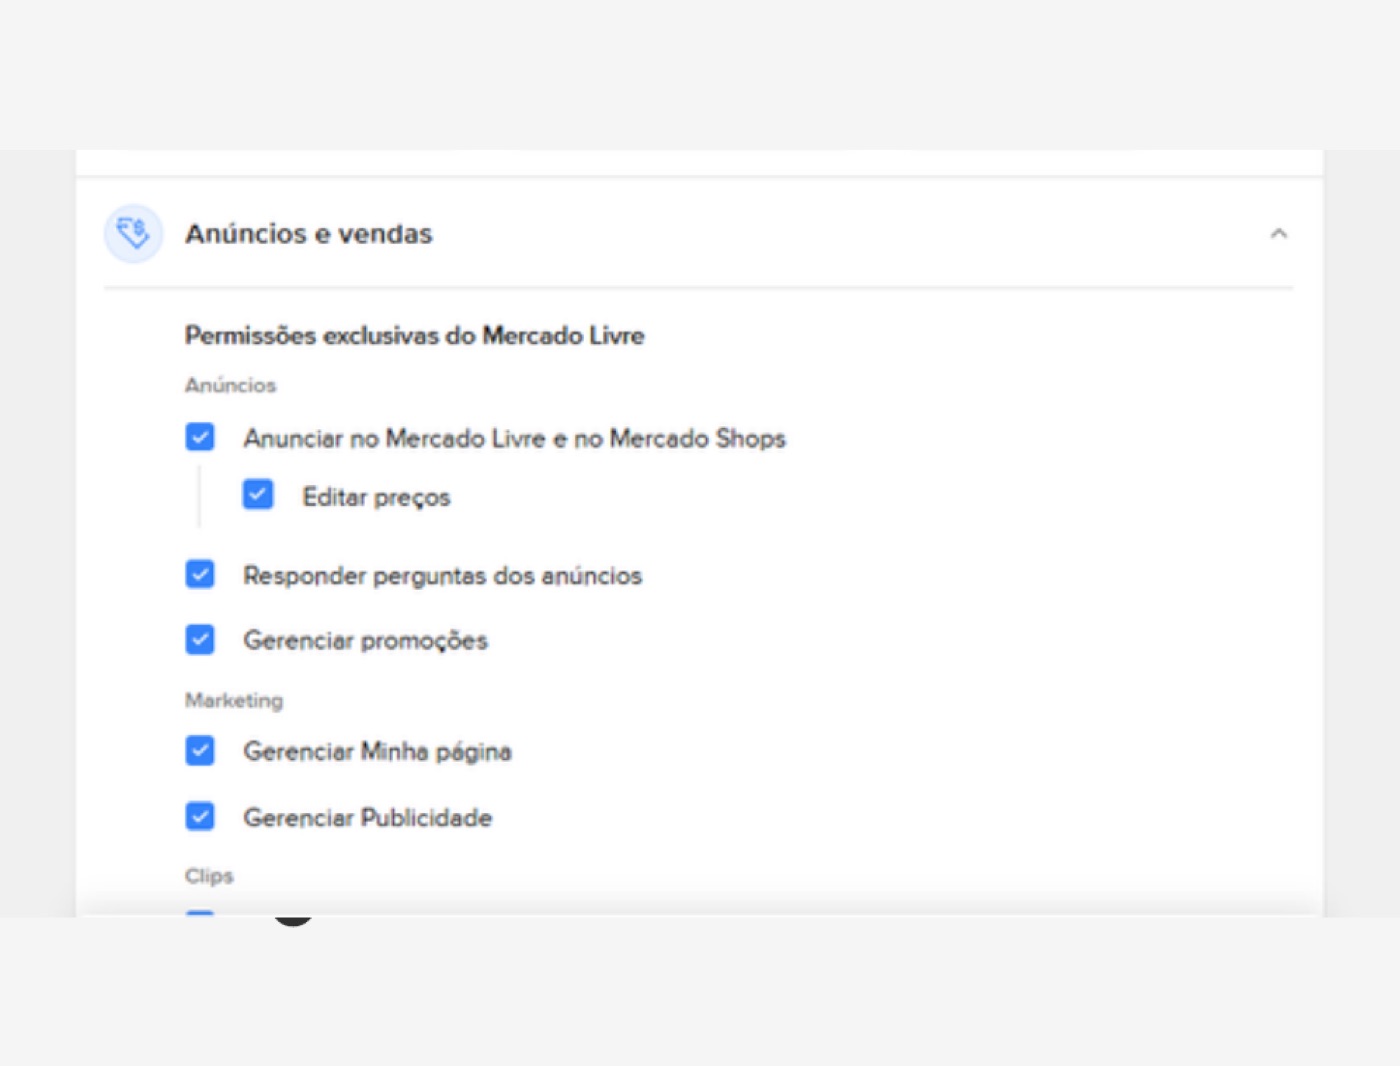Uncheck Anunciar no Mercado Livre e no Mercado Shops

click(x=200, y=437)
